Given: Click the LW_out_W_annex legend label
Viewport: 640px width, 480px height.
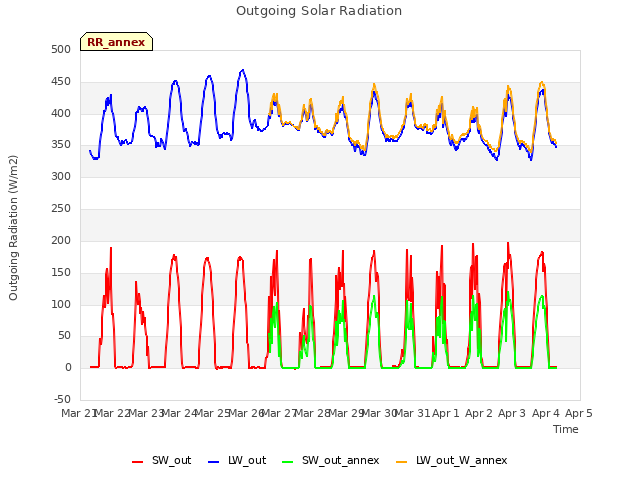Looking at the screenshot, I should tap(462, 460).
